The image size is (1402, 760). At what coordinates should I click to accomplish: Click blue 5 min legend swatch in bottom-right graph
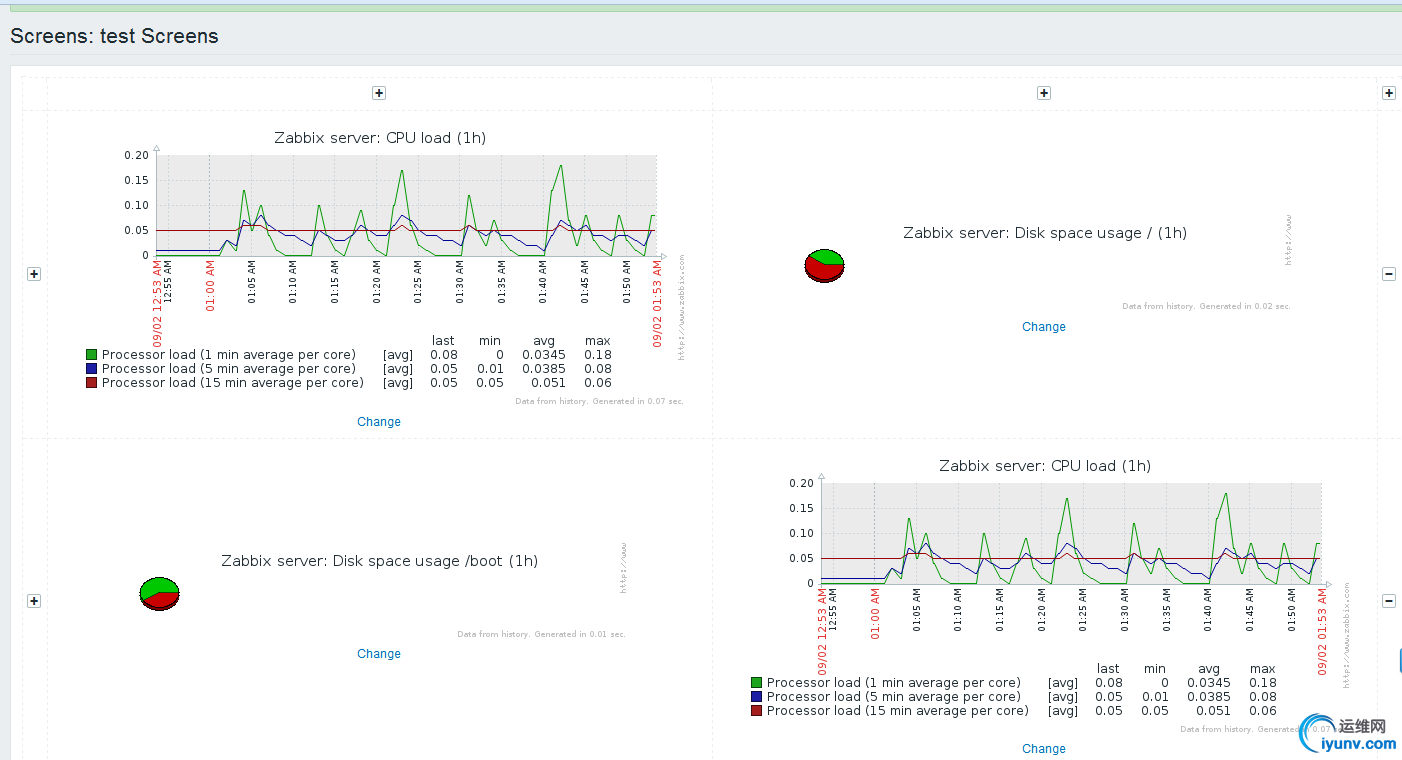pyautogui.click(x=757, y=697)
